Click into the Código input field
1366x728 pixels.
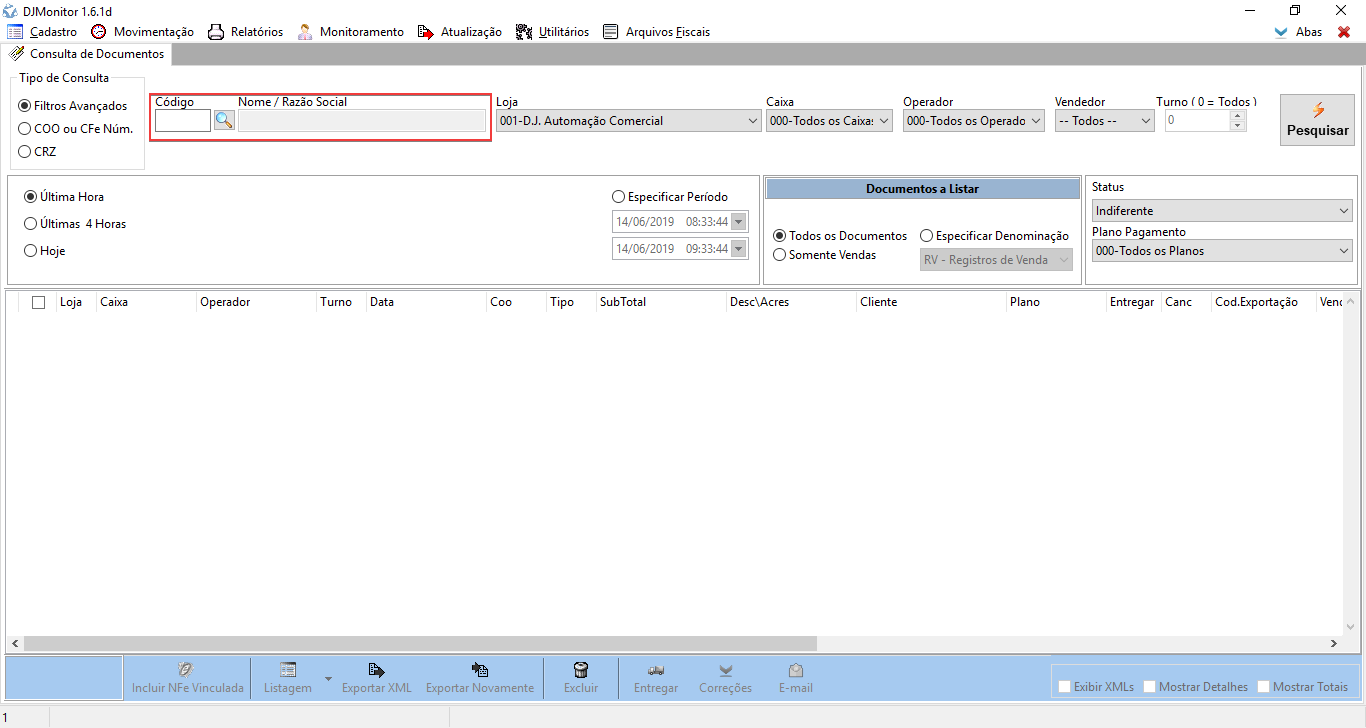(x=182, y=121)
